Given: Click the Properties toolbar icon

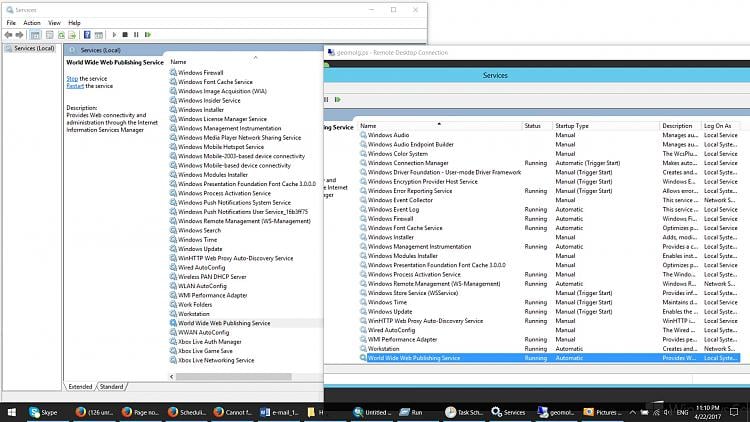Looking at the screenshot, I should point(49,35).
